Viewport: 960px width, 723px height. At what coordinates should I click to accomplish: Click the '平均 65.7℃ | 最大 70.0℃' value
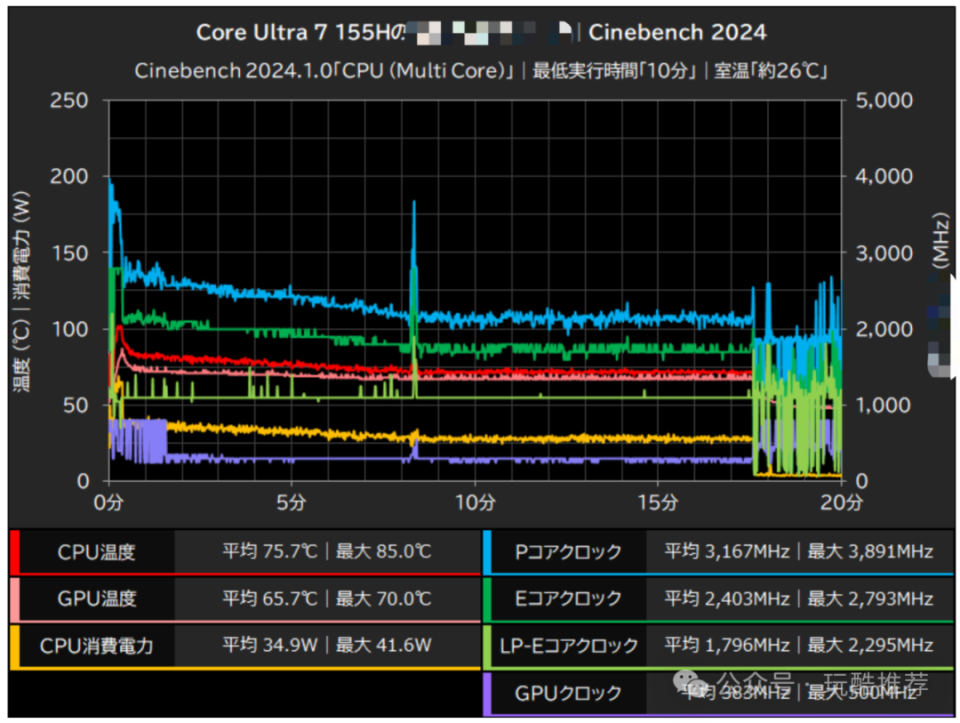click(x=327, y=598)
